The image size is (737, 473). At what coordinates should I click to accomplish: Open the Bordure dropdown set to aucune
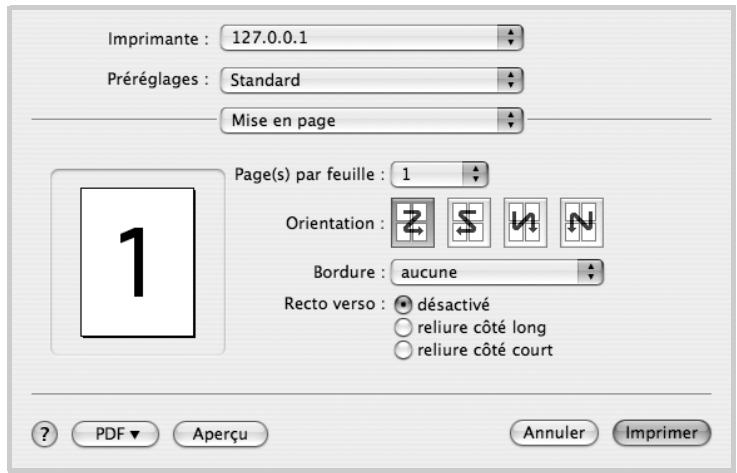[x=497, y=272]
